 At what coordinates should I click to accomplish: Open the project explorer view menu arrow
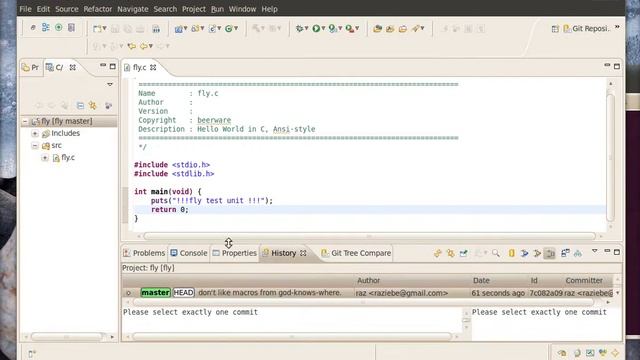(110, 84)
